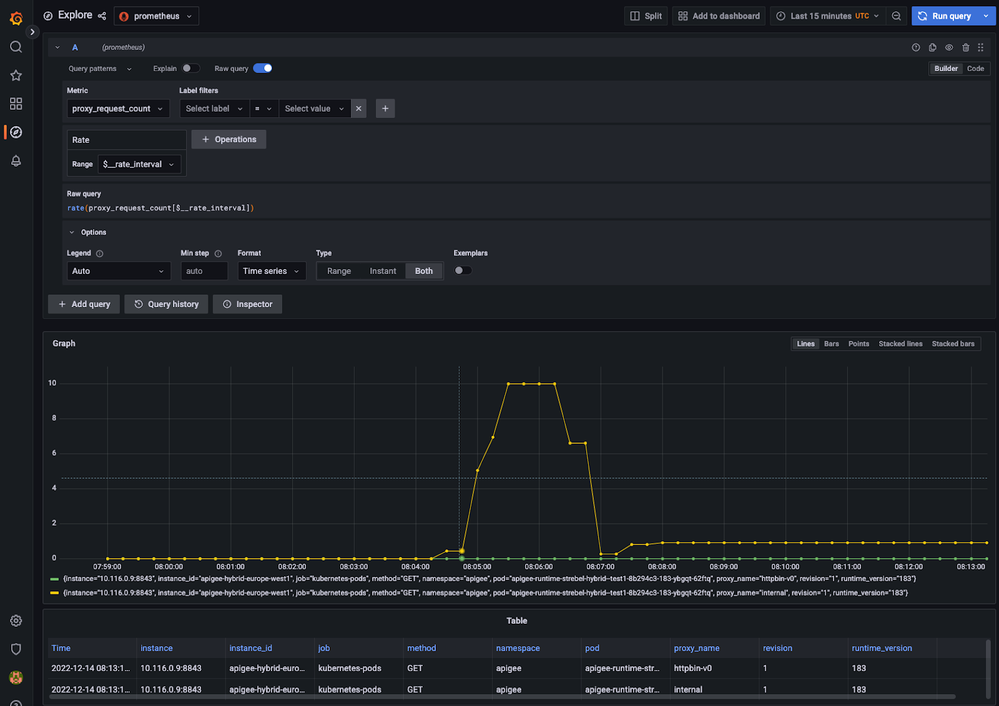This screenshot has height=706, width=999.
Task: Click the Min step info icon
Action: pos(218,254)
